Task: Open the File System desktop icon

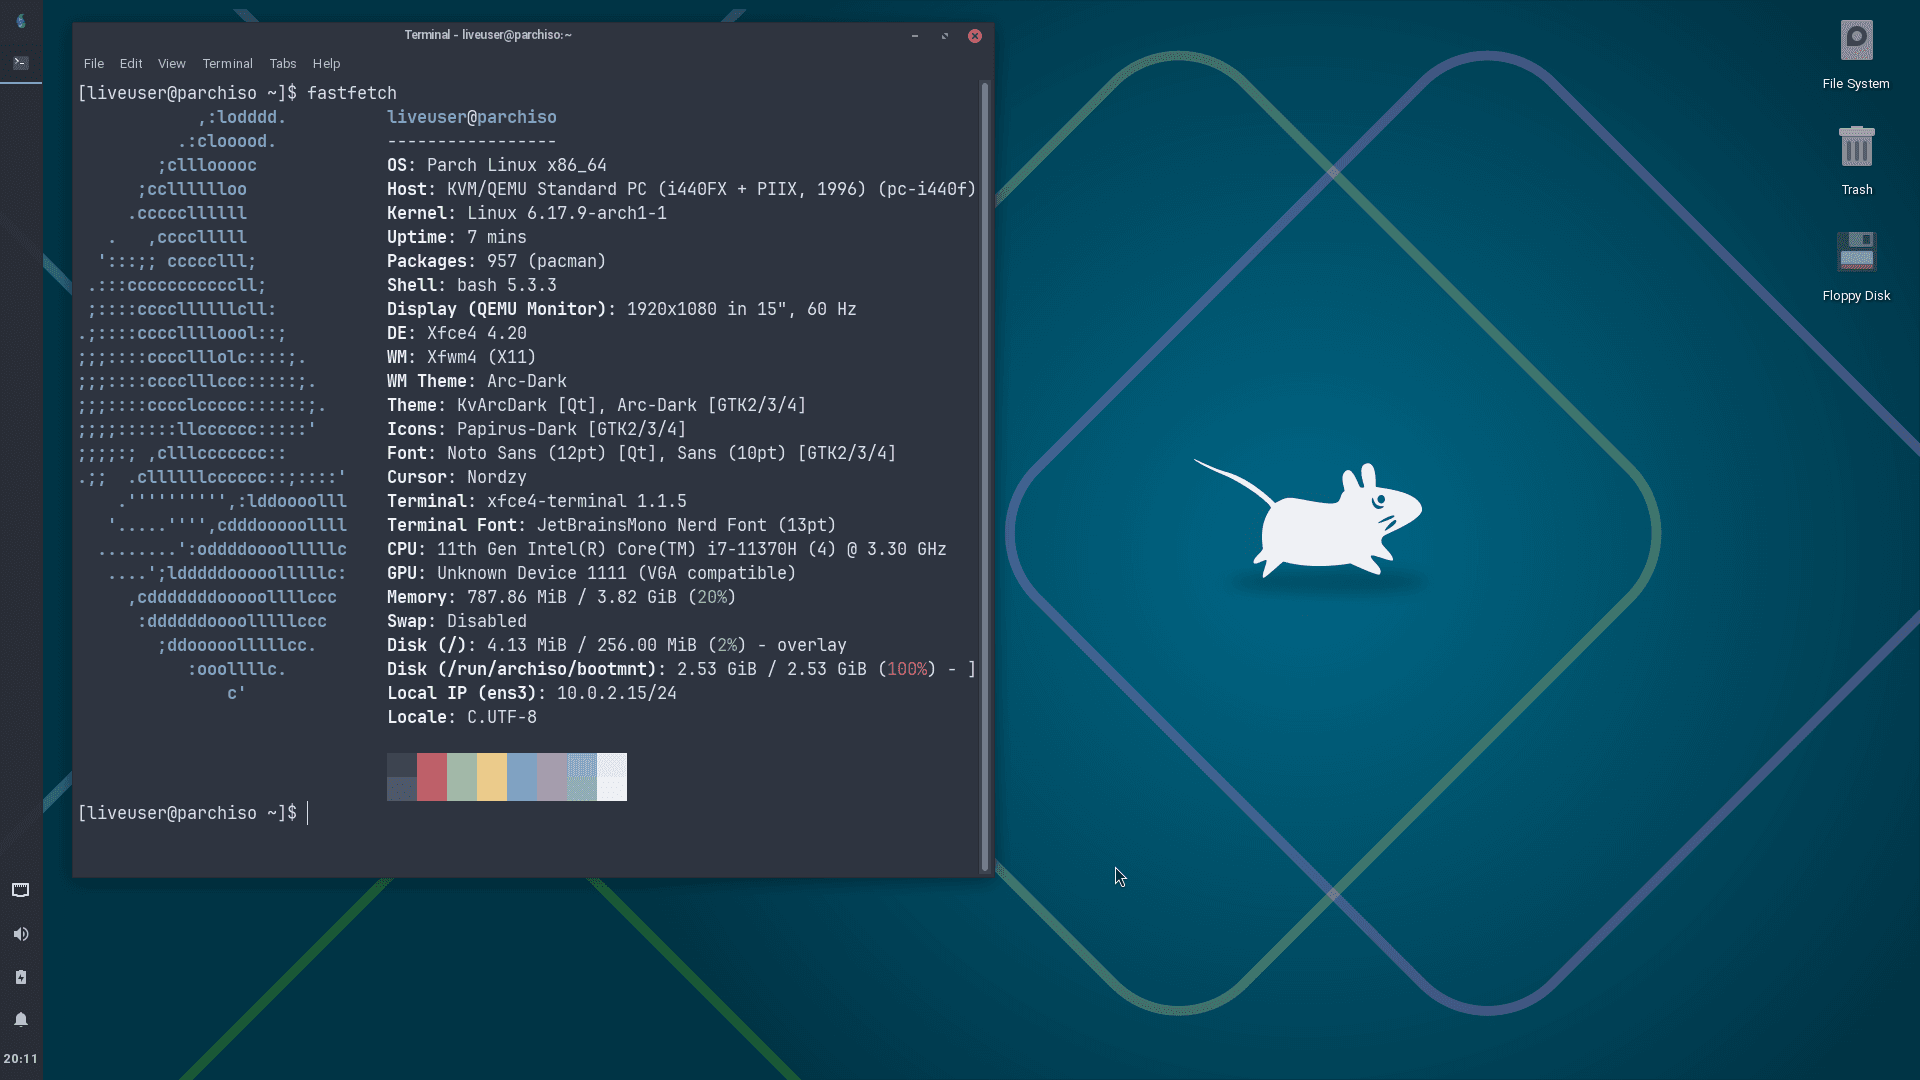Action: click(1856, 40)
